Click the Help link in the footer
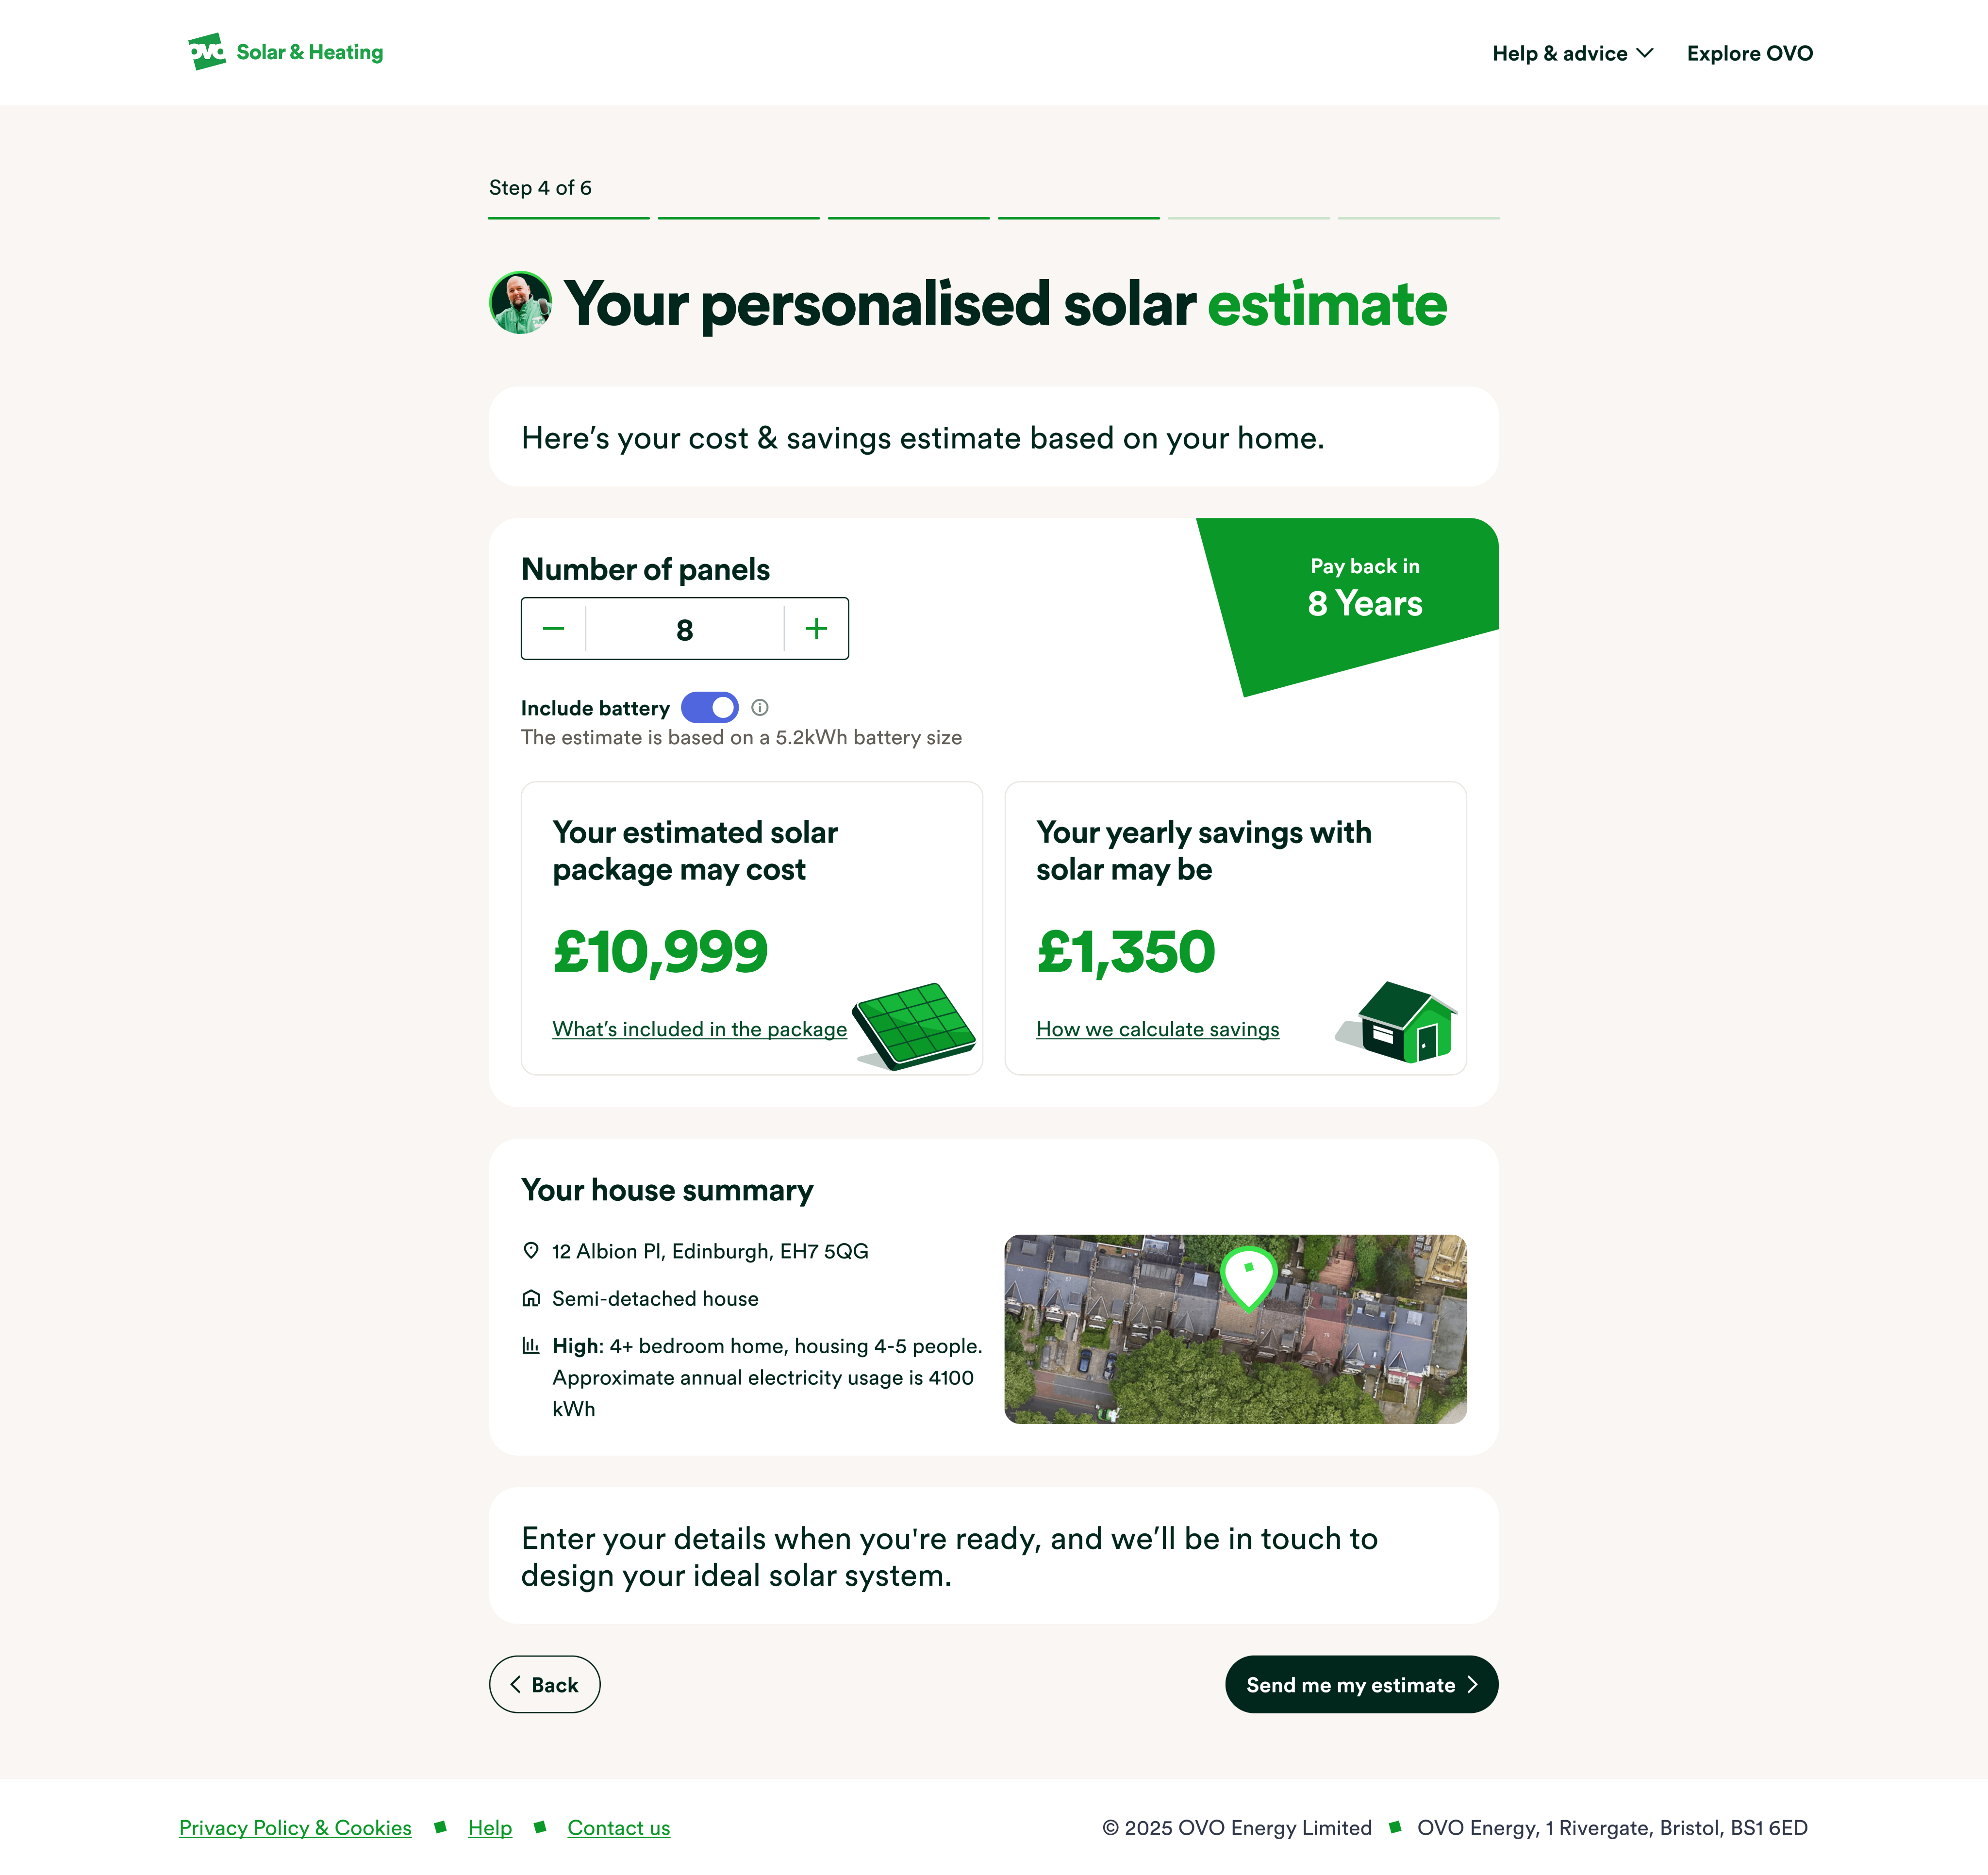Image resolution: width=1988 pixels, height=1875 pixels. click(489, 1828)
